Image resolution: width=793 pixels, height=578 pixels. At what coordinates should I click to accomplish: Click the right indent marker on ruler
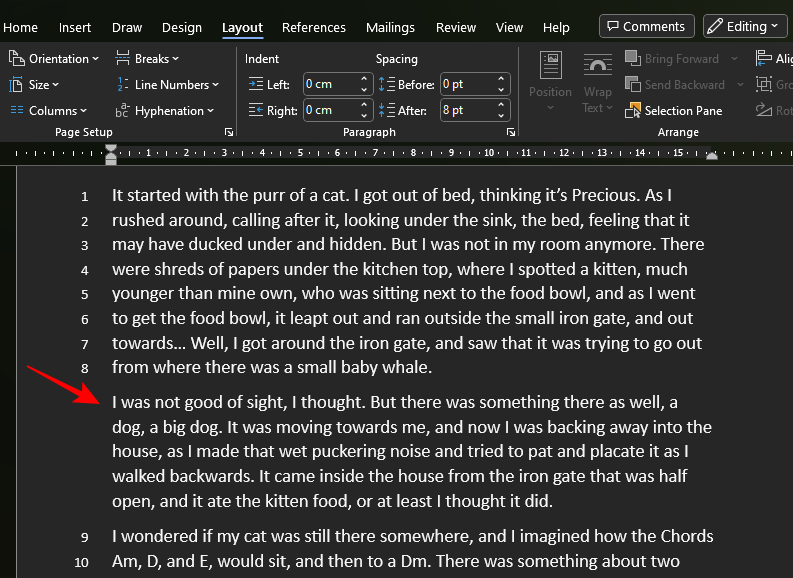712,156
